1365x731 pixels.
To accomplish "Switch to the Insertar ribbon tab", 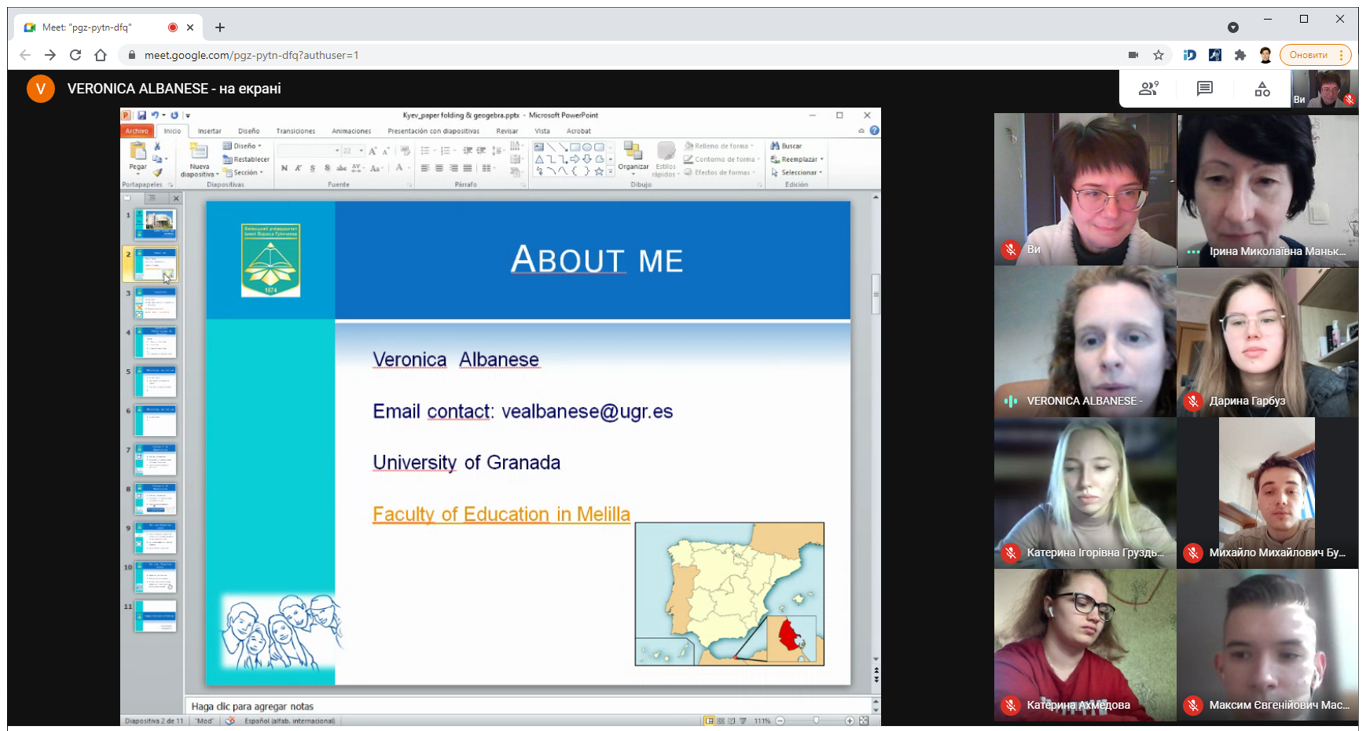I will pos(209,131).
